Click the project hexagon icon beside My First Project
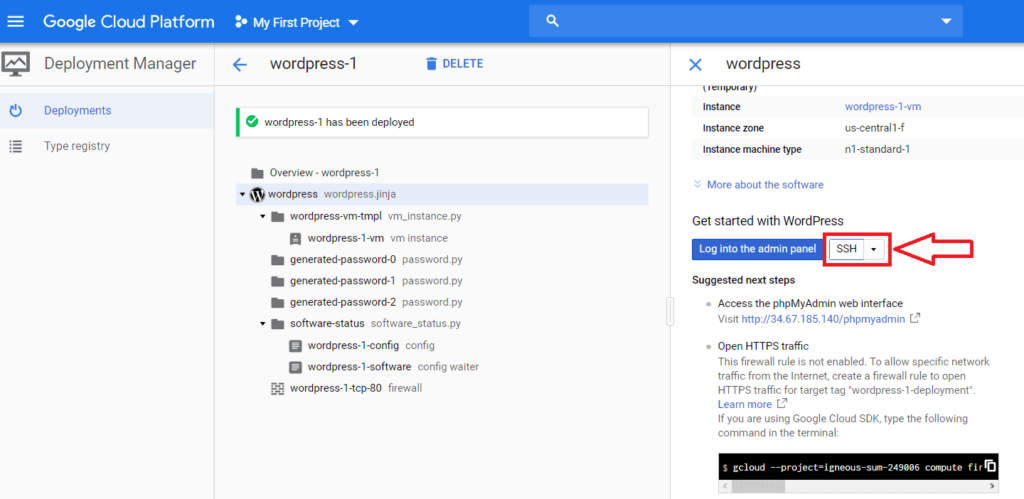1024x499 pixels. [x=240, y=22]
